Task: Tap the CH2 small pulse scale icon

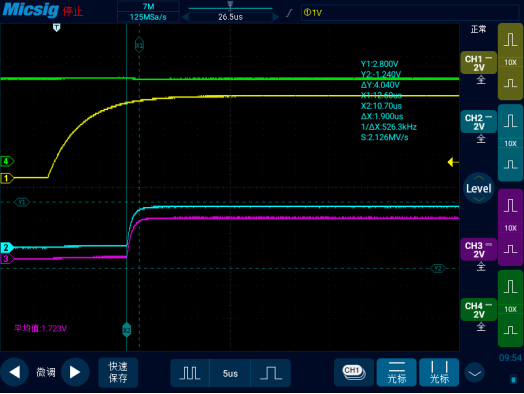Action: tap(510, 165)
